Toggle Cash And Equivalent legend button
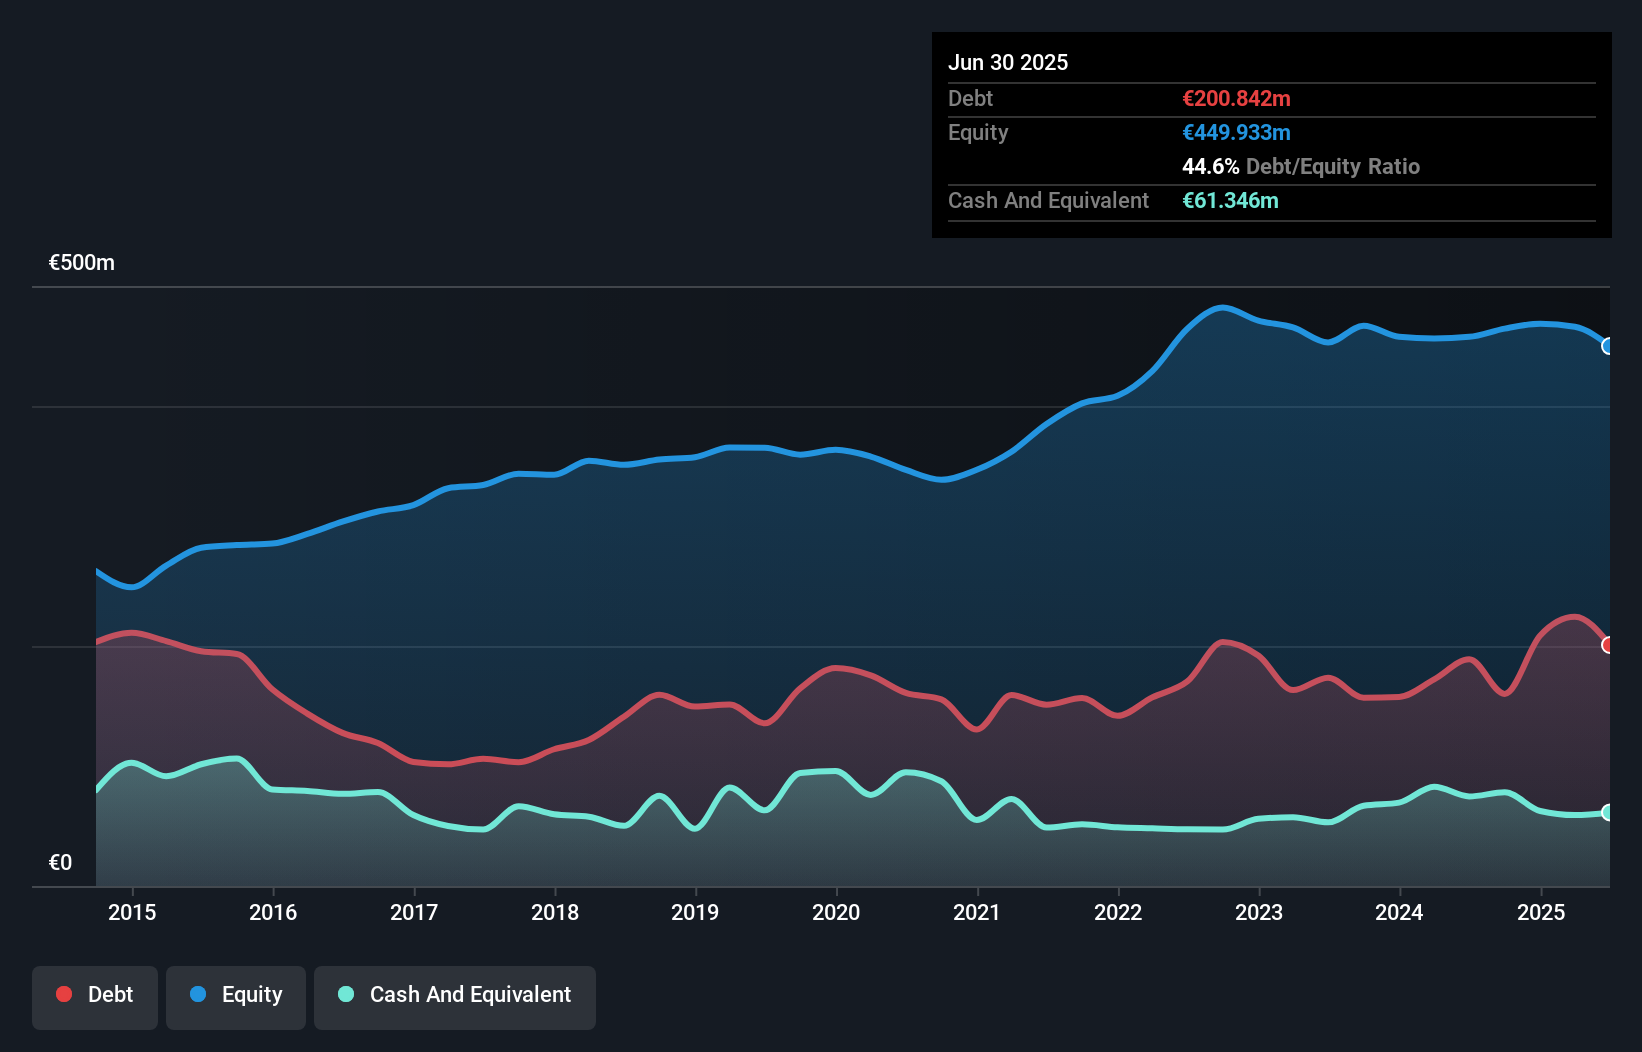The image size is (1642, 1052). tap(455, 995)
